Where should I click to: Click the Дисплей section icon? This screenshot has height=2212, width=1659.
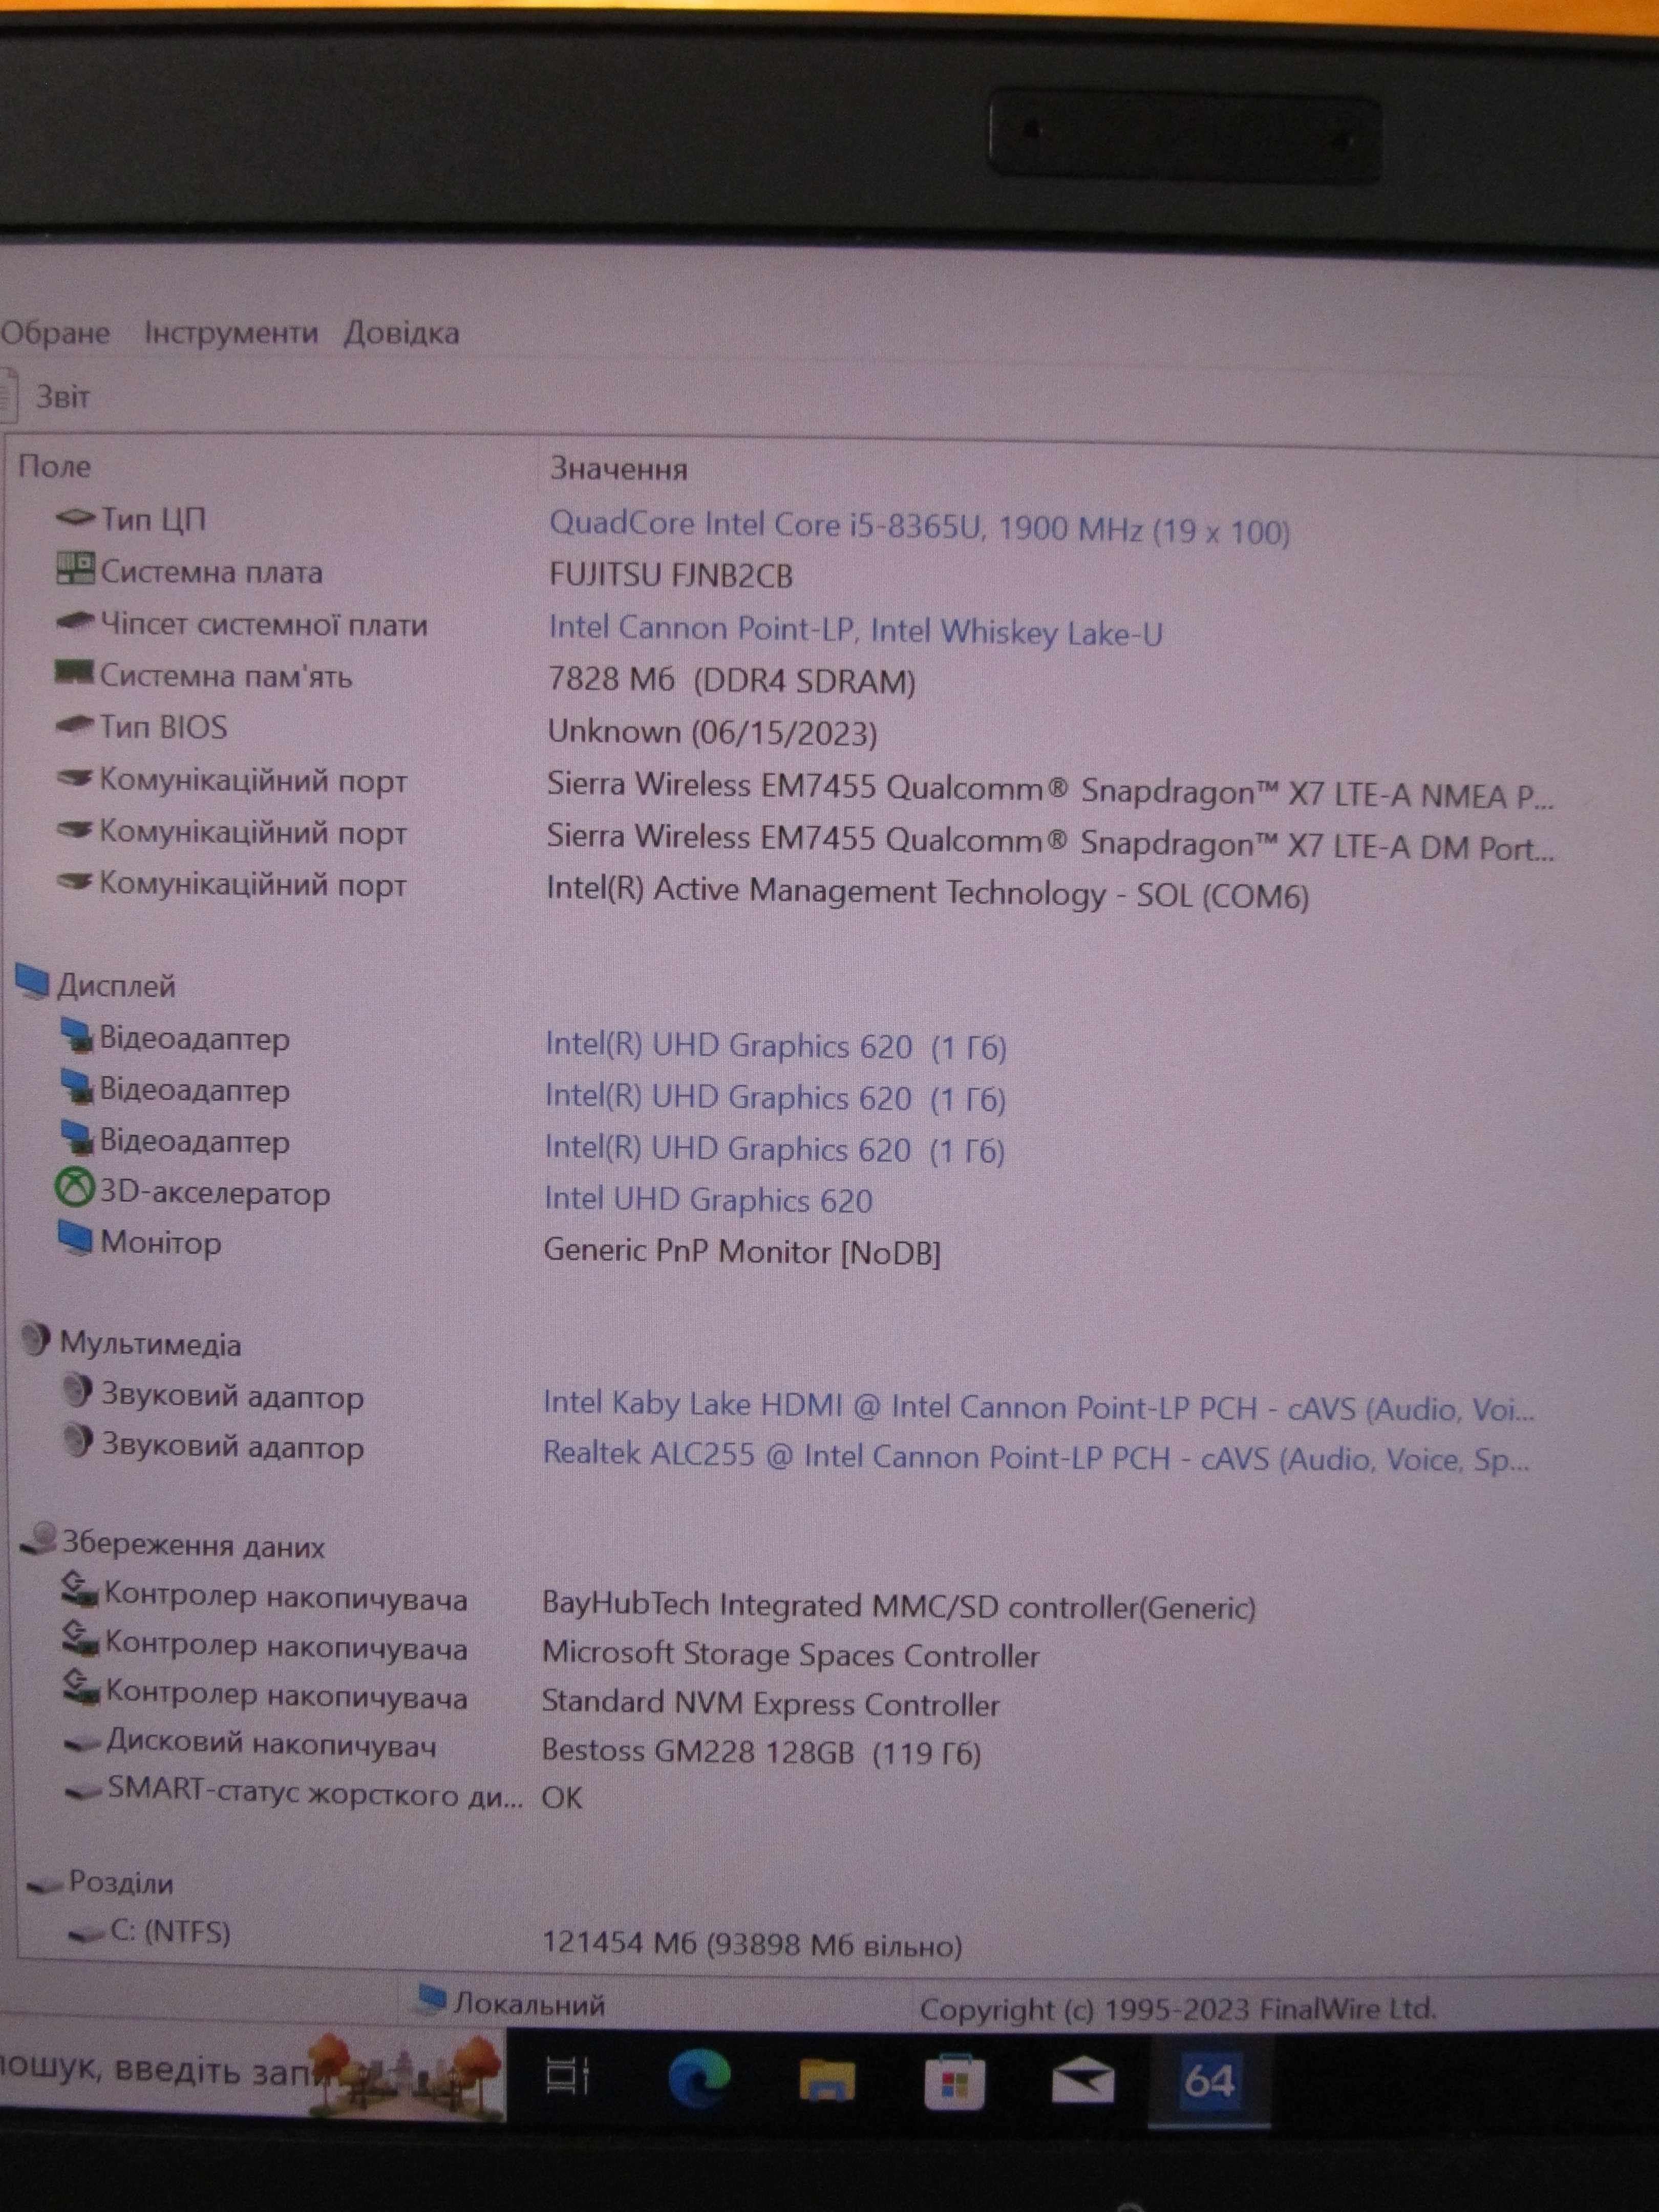pos(32,982)
